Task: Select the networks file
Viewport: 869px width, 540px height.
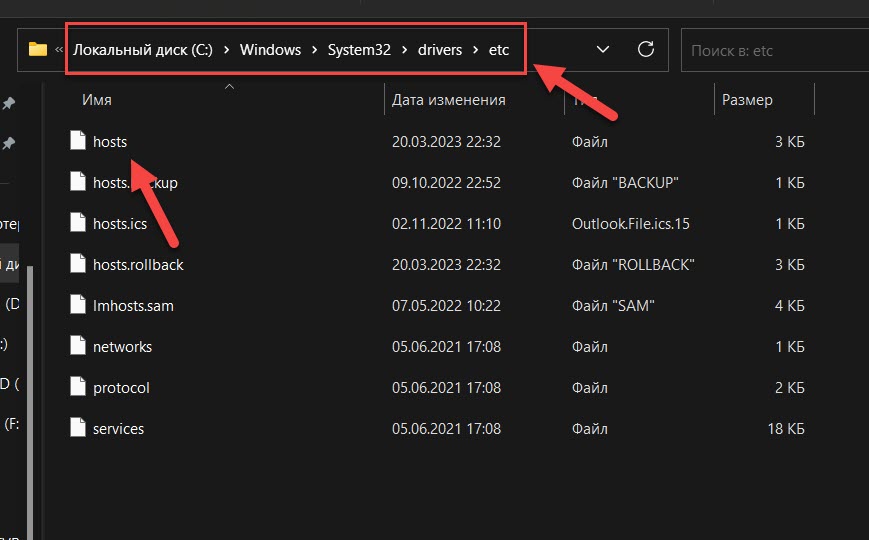Action: (122, 347)
